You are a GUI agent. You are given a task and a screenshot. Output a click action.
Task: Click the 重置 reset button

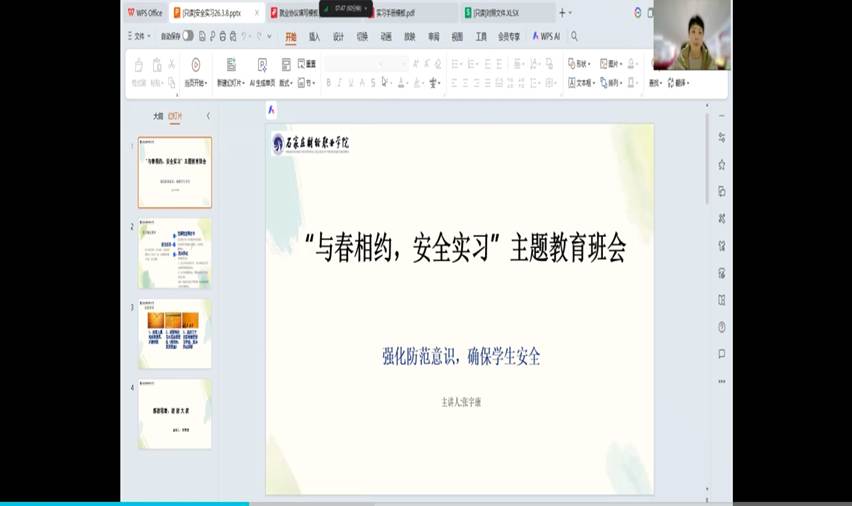pyautogui.click(x=307, y=64)
